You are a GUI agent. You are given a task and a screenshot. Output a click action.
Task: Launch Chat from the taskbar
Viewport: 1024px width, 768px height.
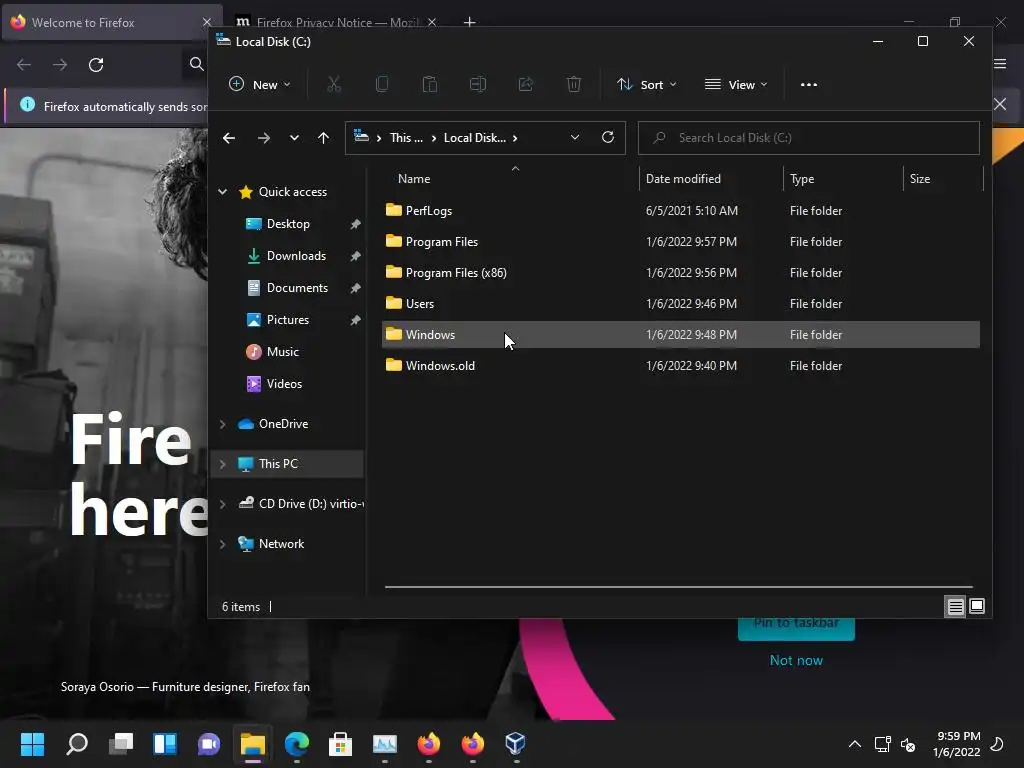tap(209, 744)
